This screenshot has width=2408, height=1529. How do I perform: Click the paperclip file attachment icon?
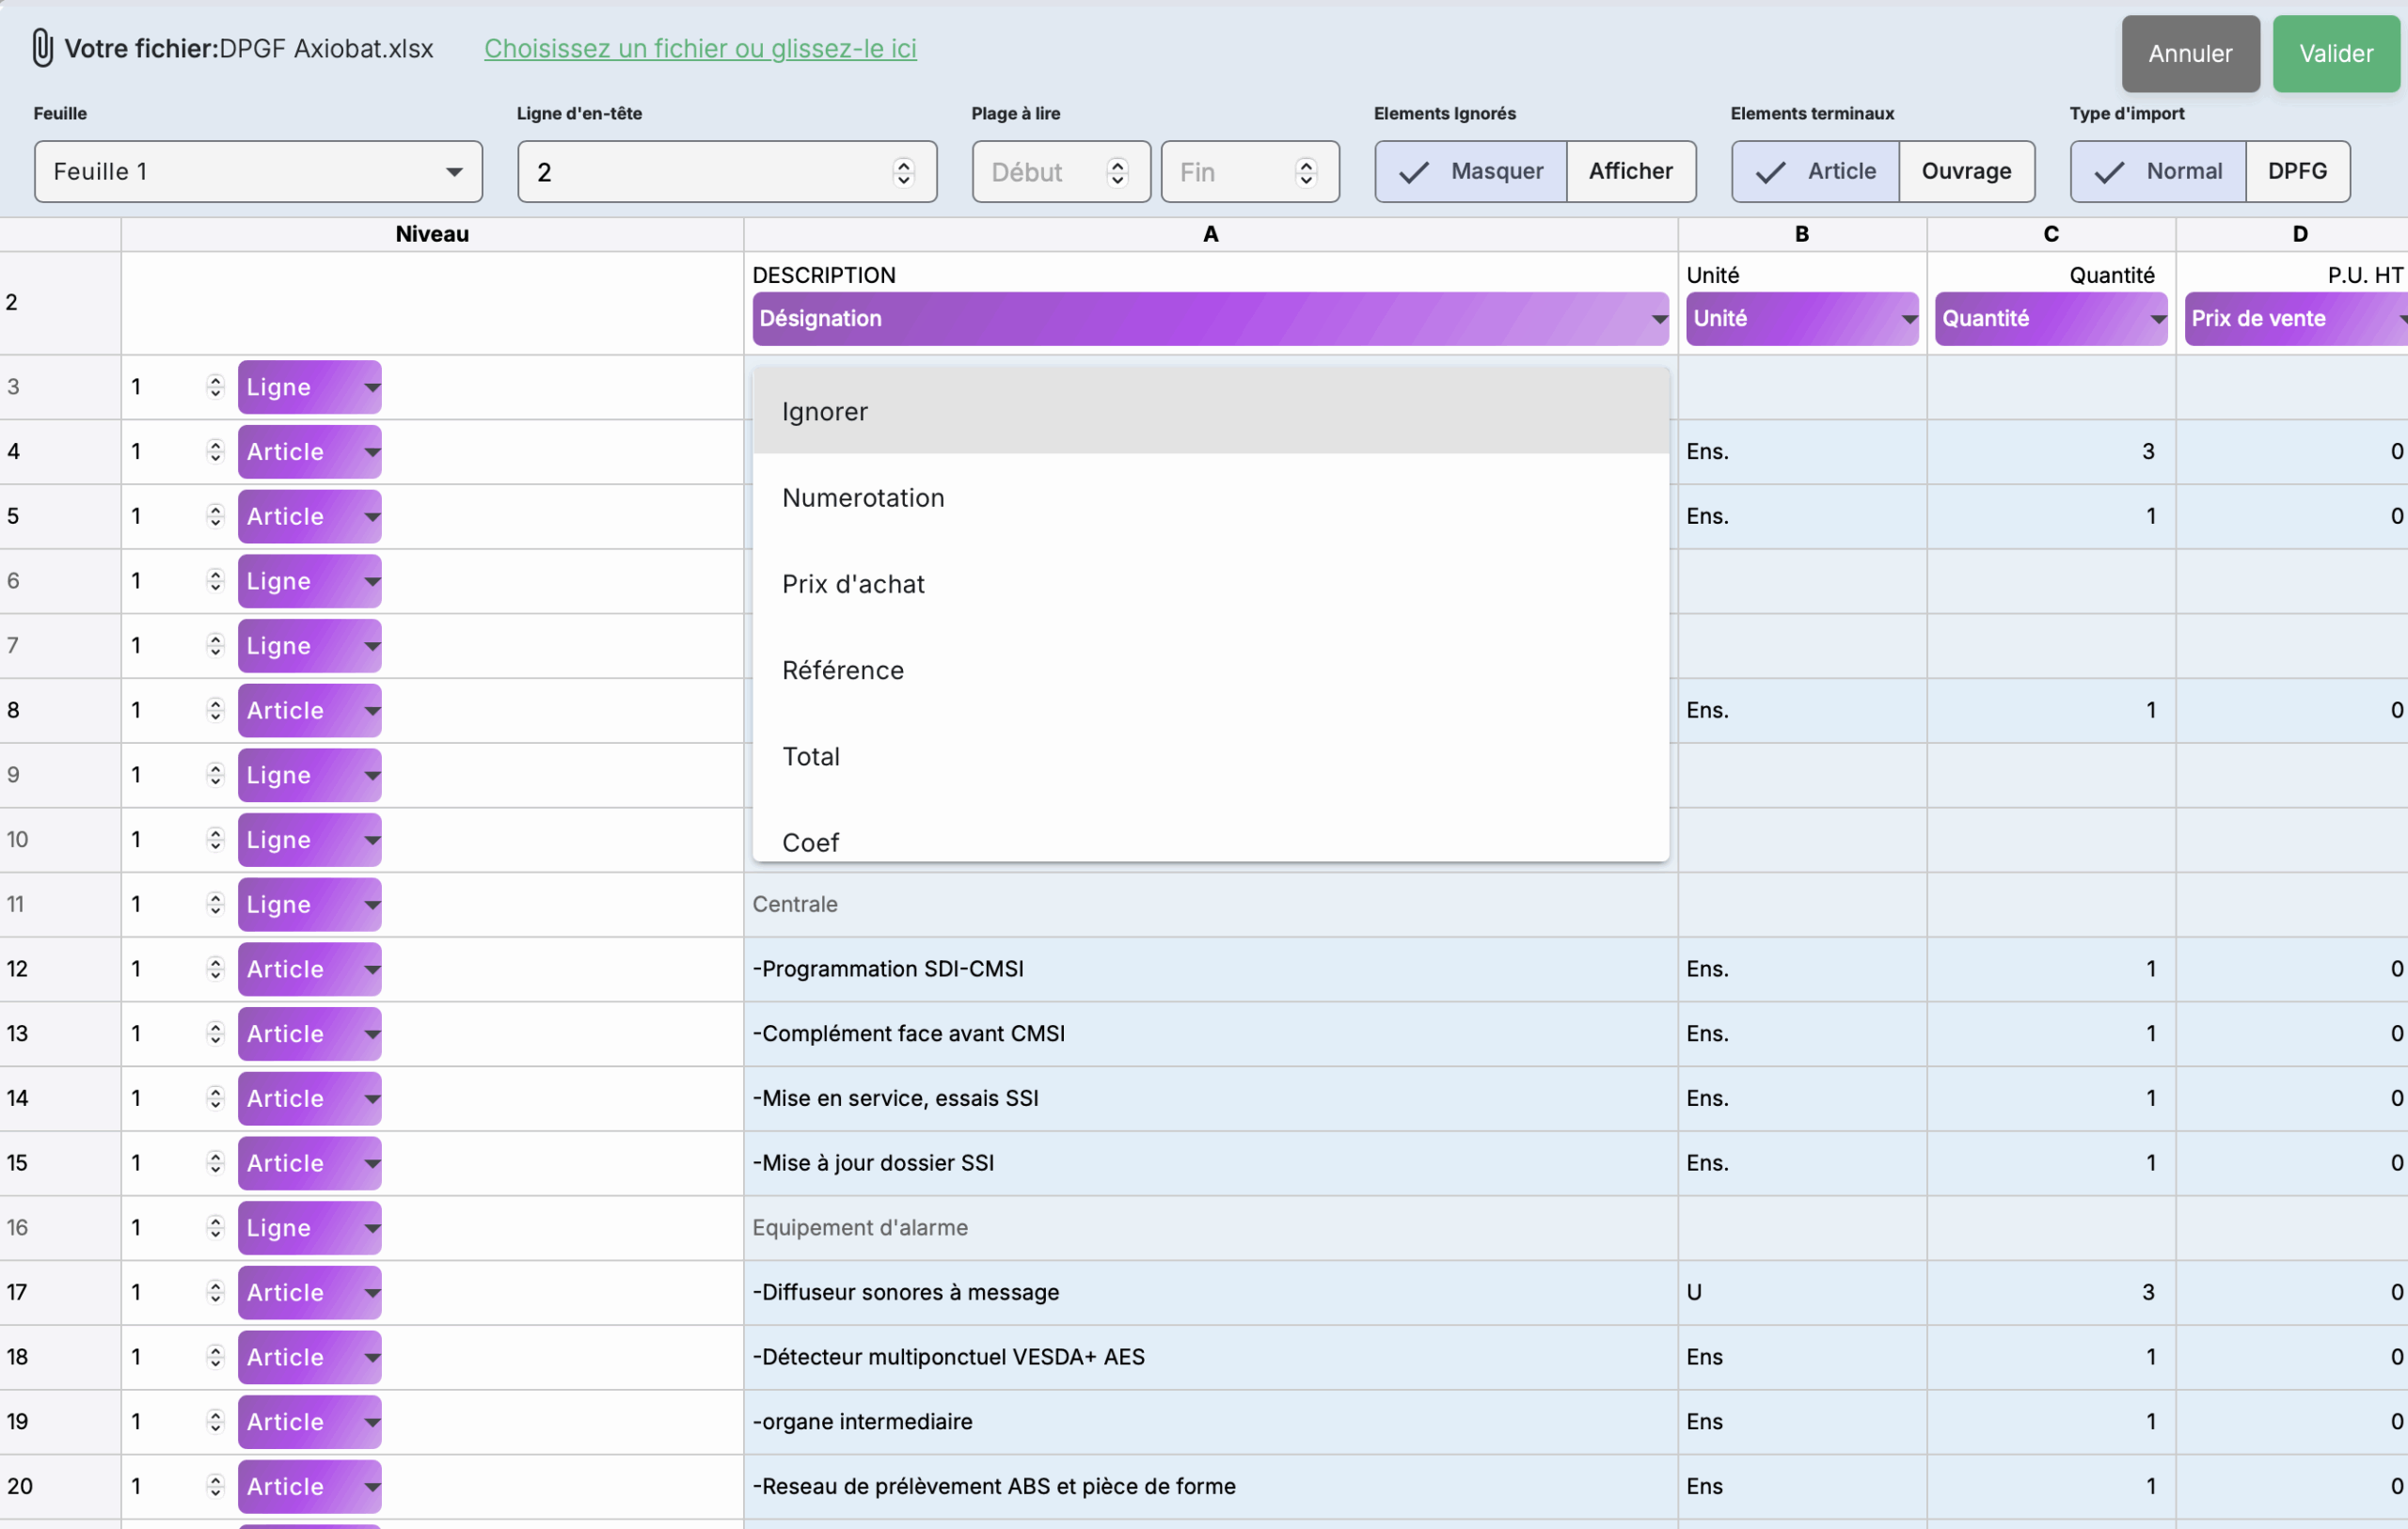click(x=42, y=48)
